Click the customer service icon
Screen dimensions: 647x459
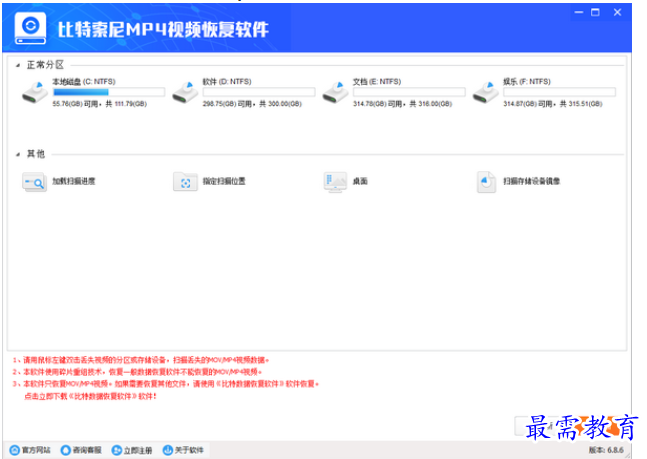[x=66, y=450]
